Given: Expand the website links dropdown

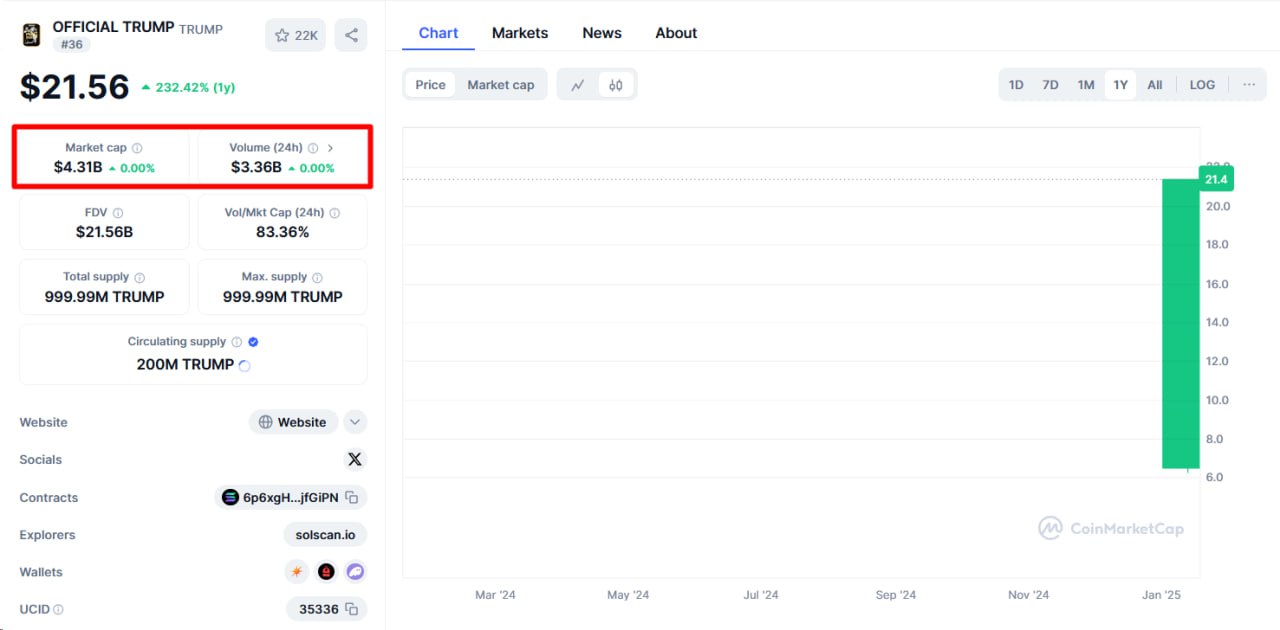Looking at the screenshot, I should (355, 422).
